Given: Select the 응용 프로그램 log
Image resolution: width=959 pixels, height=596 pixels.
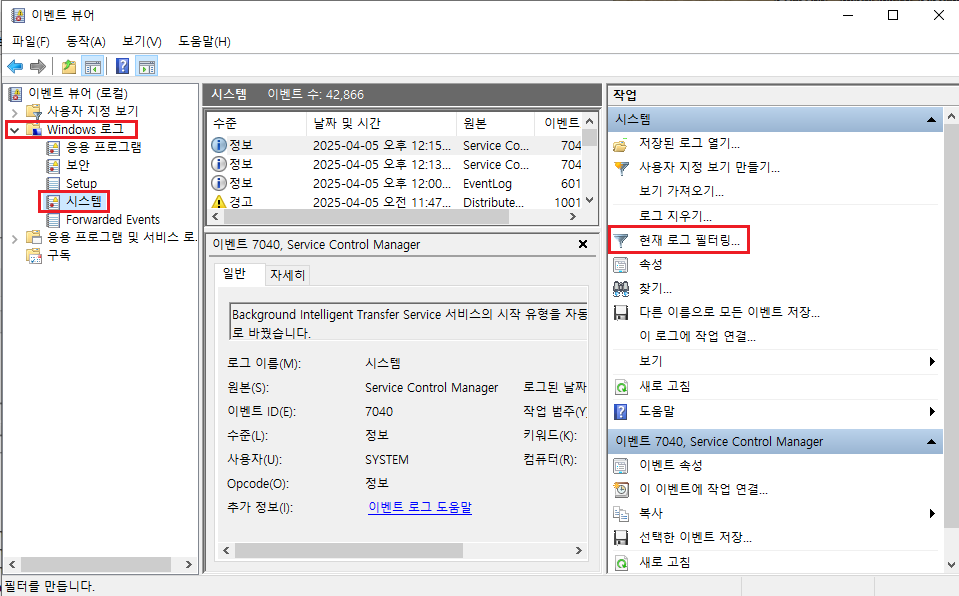Looking at the screenshot, I should (103, 147).
